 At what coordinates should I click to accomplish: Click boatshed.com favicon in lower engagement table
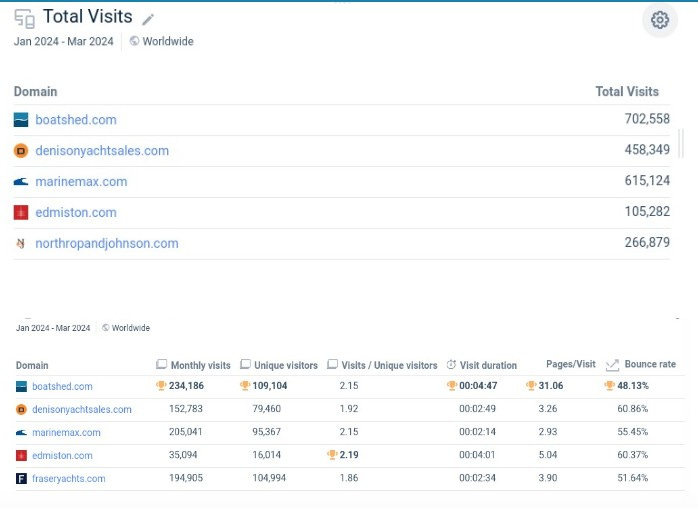[21, 386]
